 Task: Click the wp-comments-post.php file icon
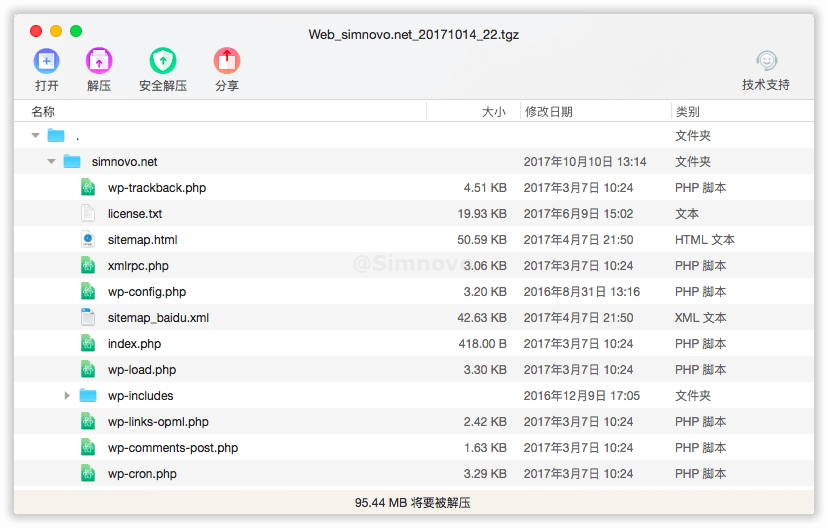pos(88,448)
